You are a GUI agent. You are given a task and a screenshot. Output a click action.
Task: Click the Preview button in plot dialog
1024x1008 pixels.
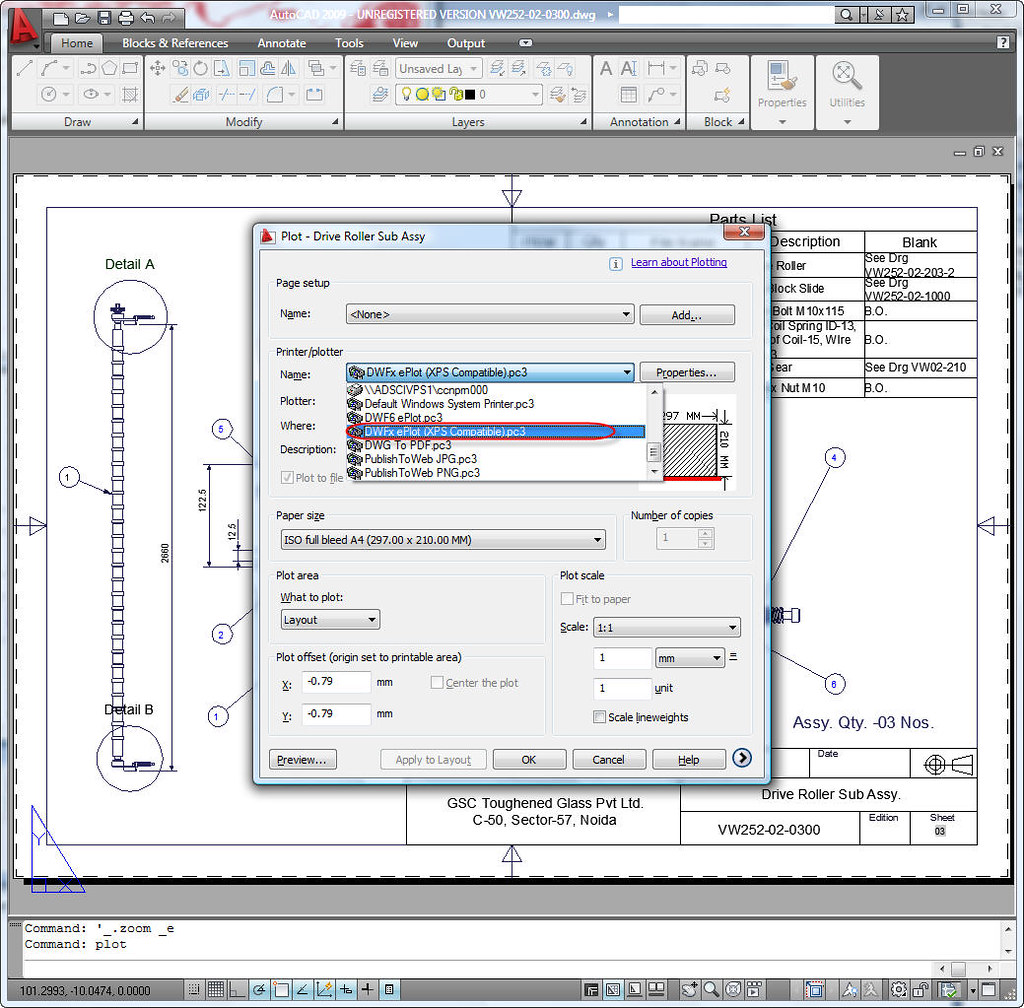pyautogui.click(x=302, y=758)
